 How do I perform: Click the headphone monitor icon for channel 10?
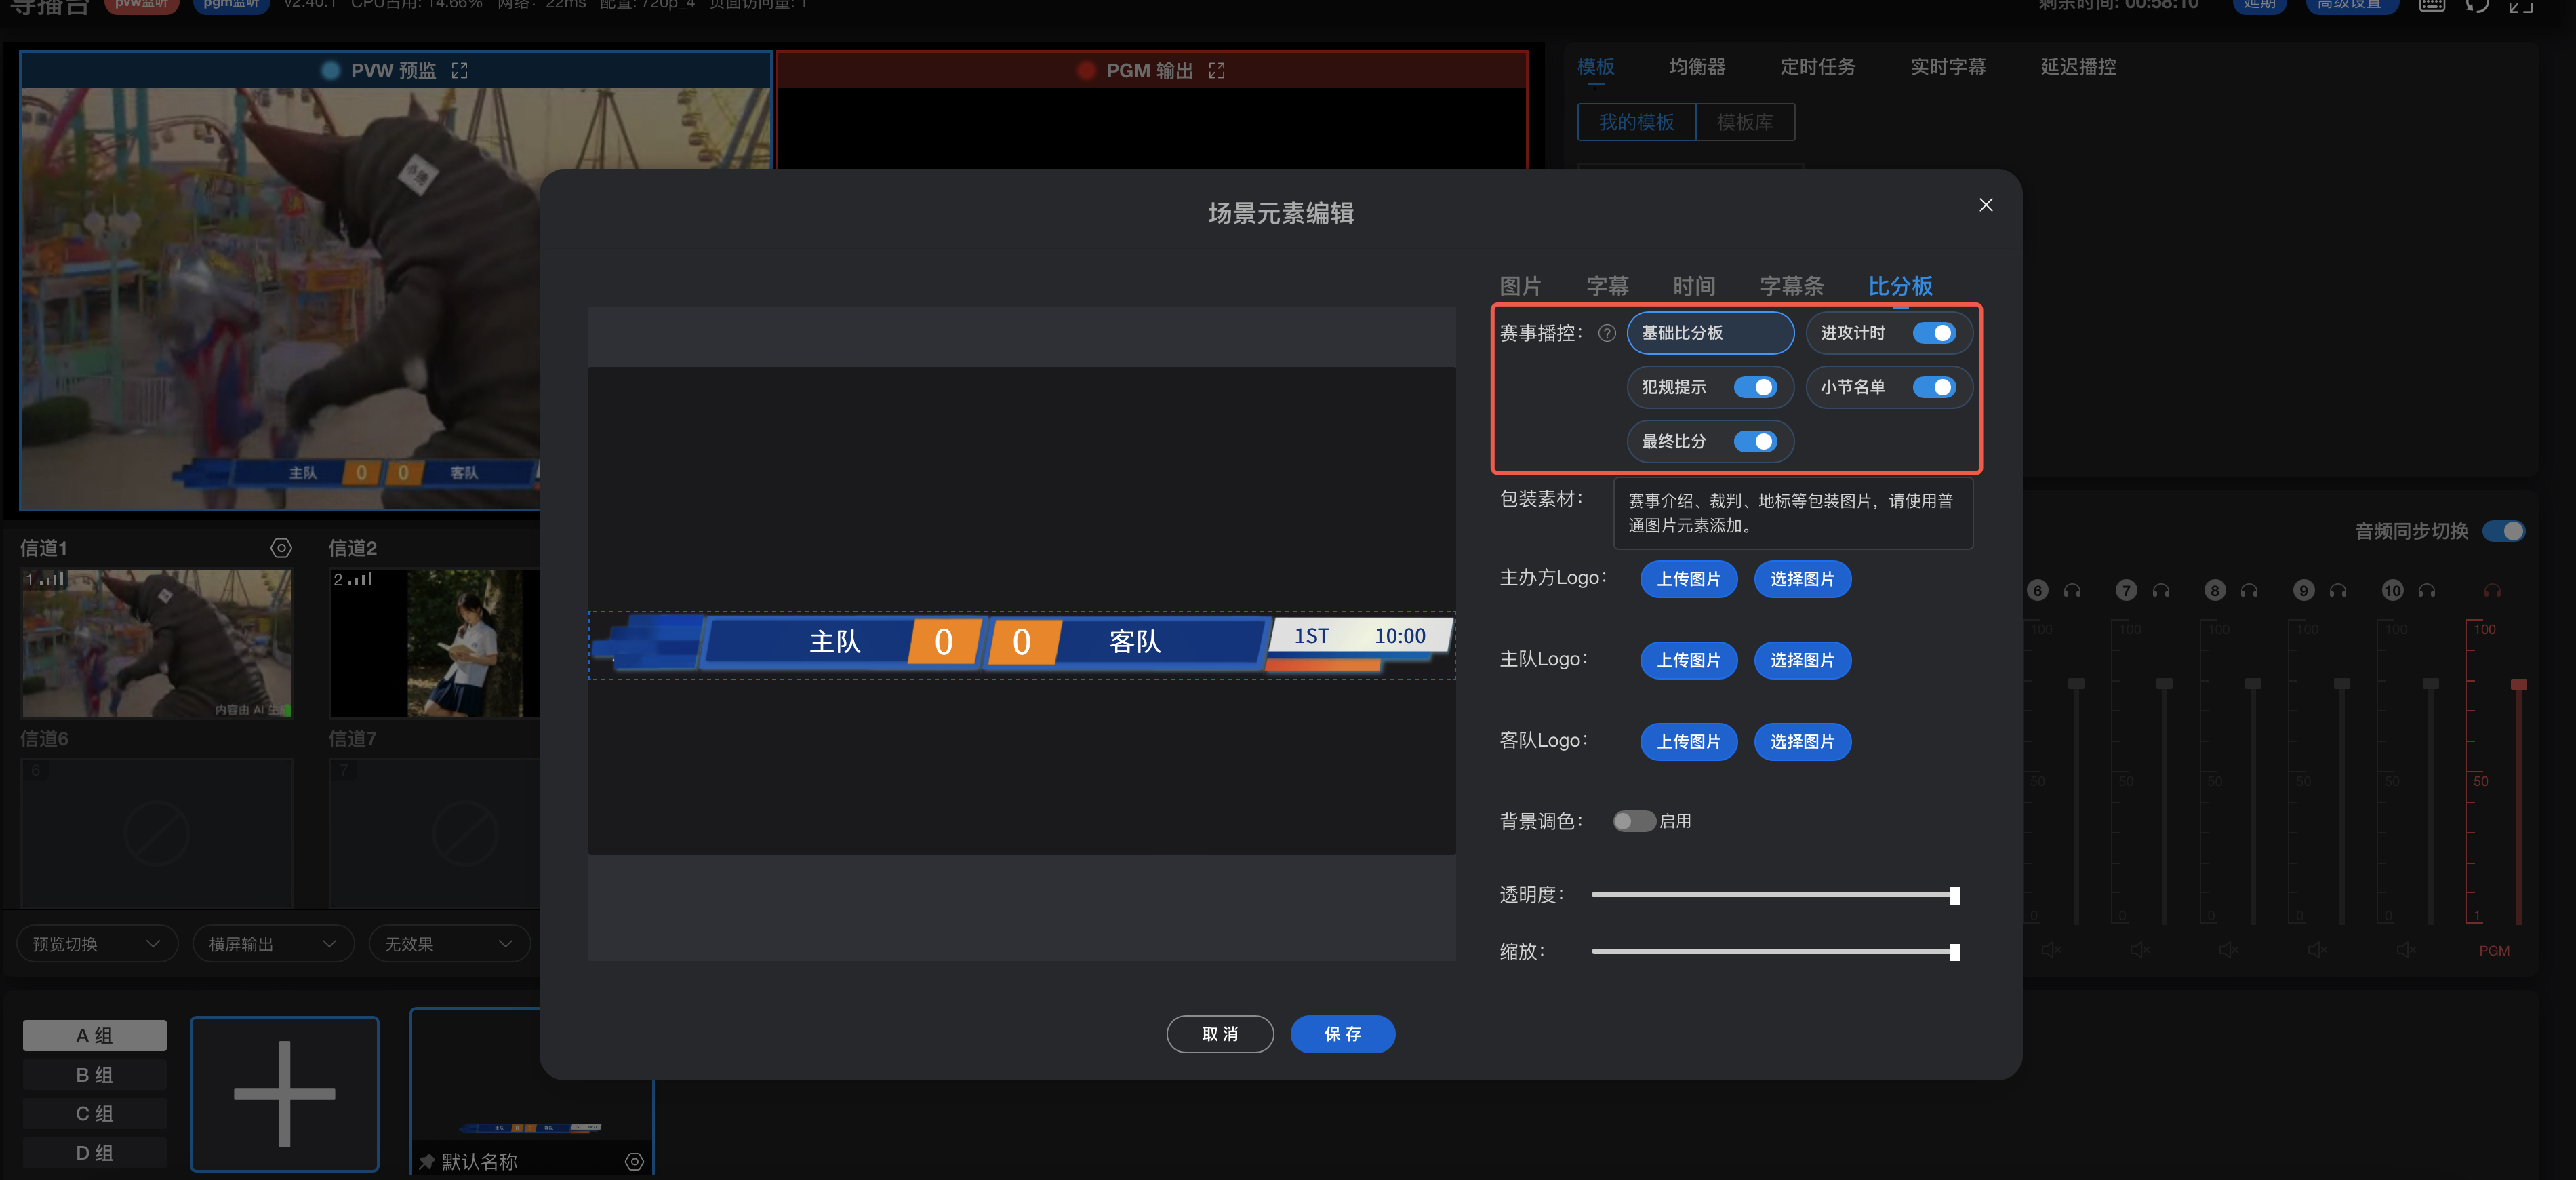click(2427, 591)
